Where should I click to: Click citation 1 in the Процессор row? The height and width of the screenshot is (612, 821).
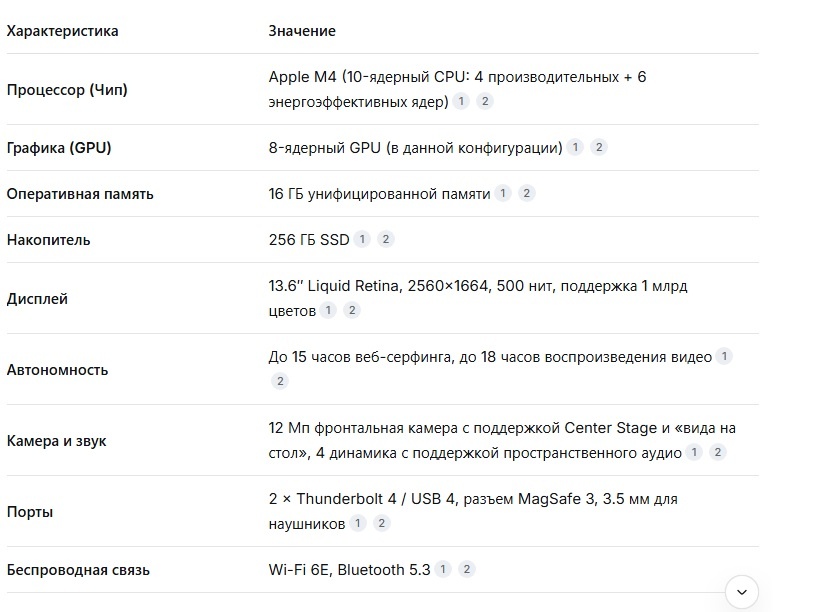point(461,101)
